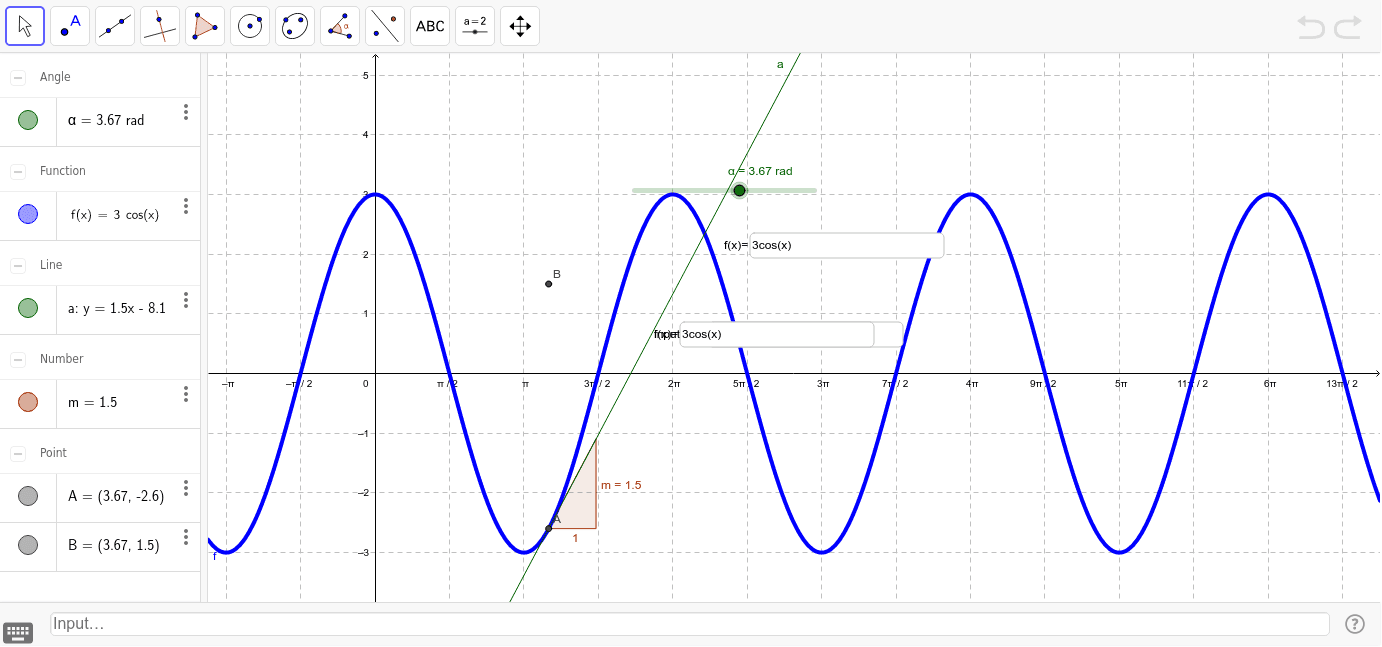Toggle visibility of point A
This screenshot has height=647, width=1382.
(x=28, y=496)
